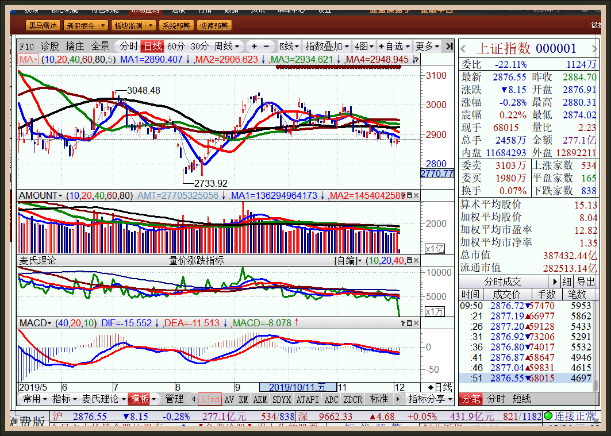
Task: Select the :51 2876.55 trade row
Action: [526, 378]
